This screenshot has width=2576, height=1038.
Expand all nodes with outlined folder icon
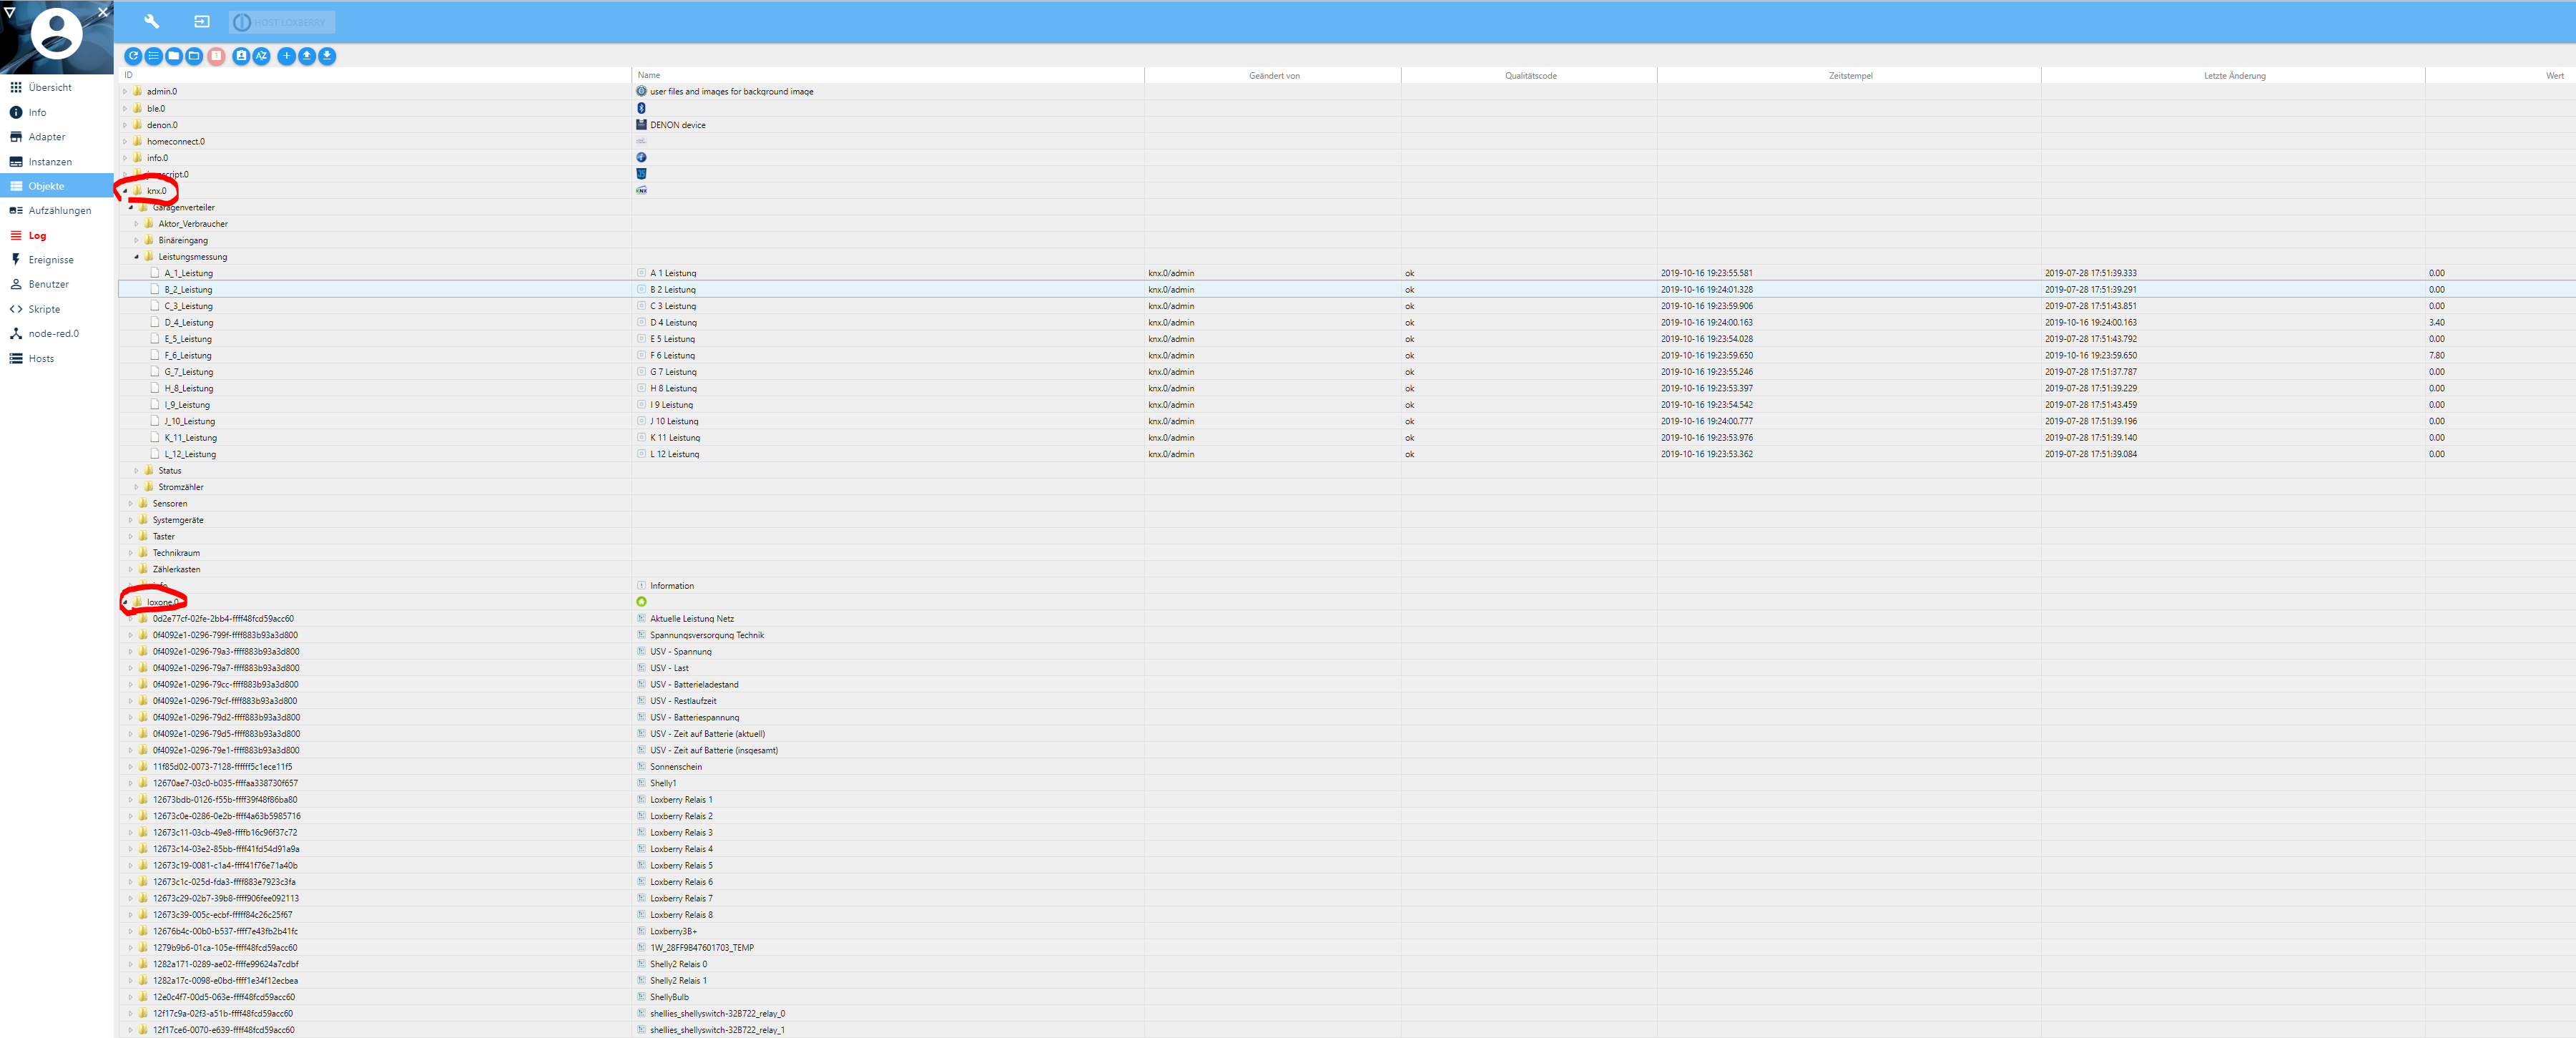(194, 56)
